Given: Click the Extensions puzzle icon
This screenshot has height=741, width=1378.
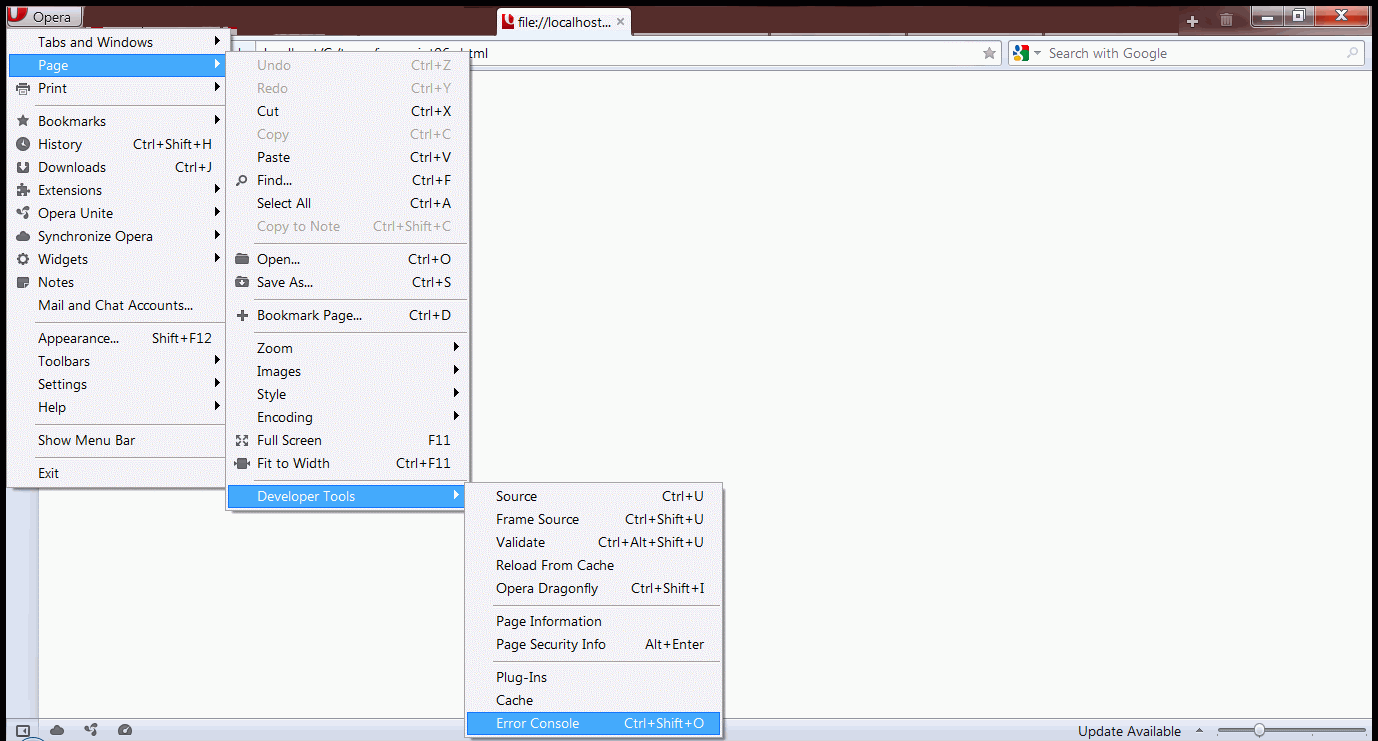Looking at the screenshot, I should click(23, 190).
